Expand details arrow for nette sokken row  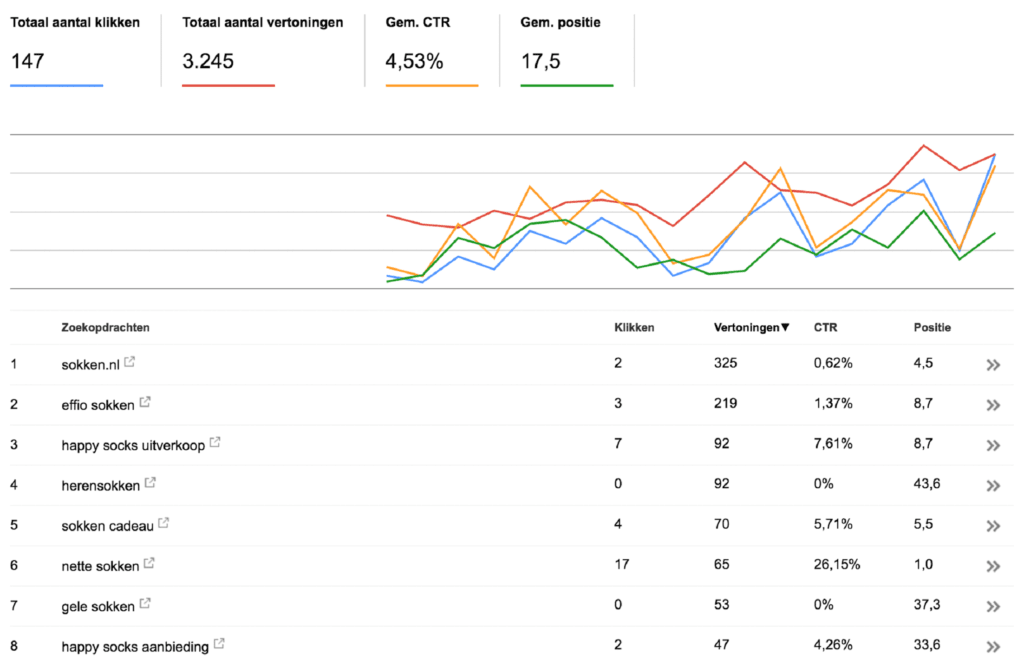tap(992, 566)
